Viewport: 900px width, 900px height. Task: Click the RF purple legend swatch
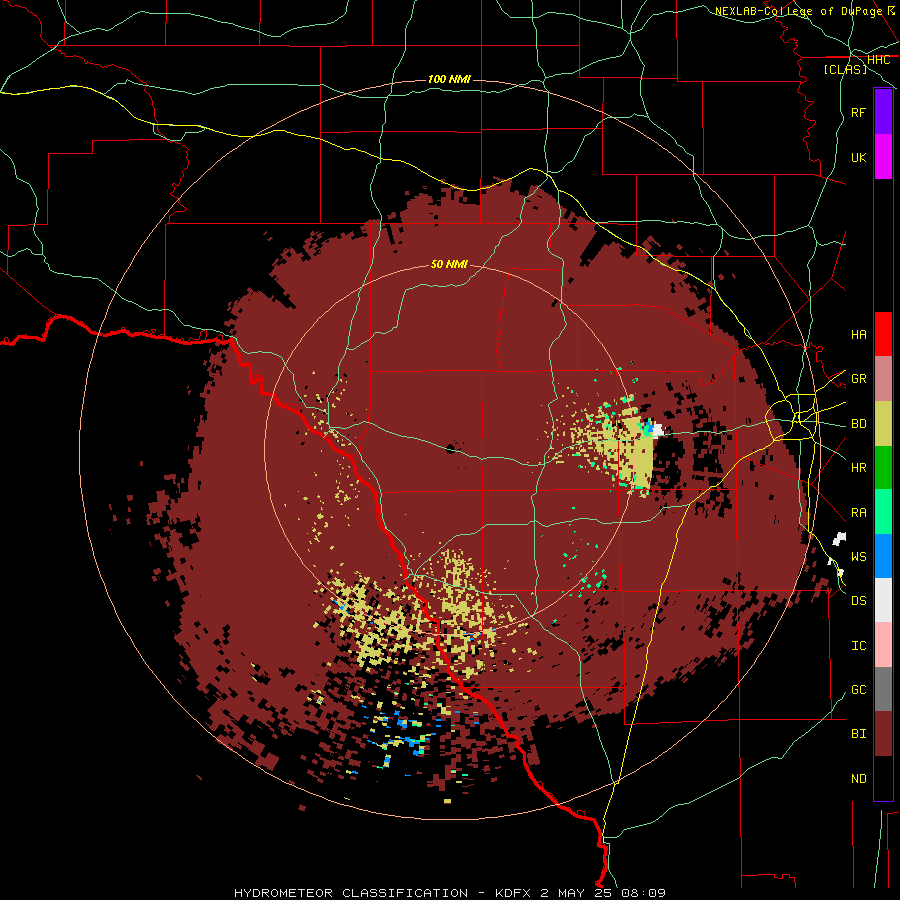click(883, 112)
